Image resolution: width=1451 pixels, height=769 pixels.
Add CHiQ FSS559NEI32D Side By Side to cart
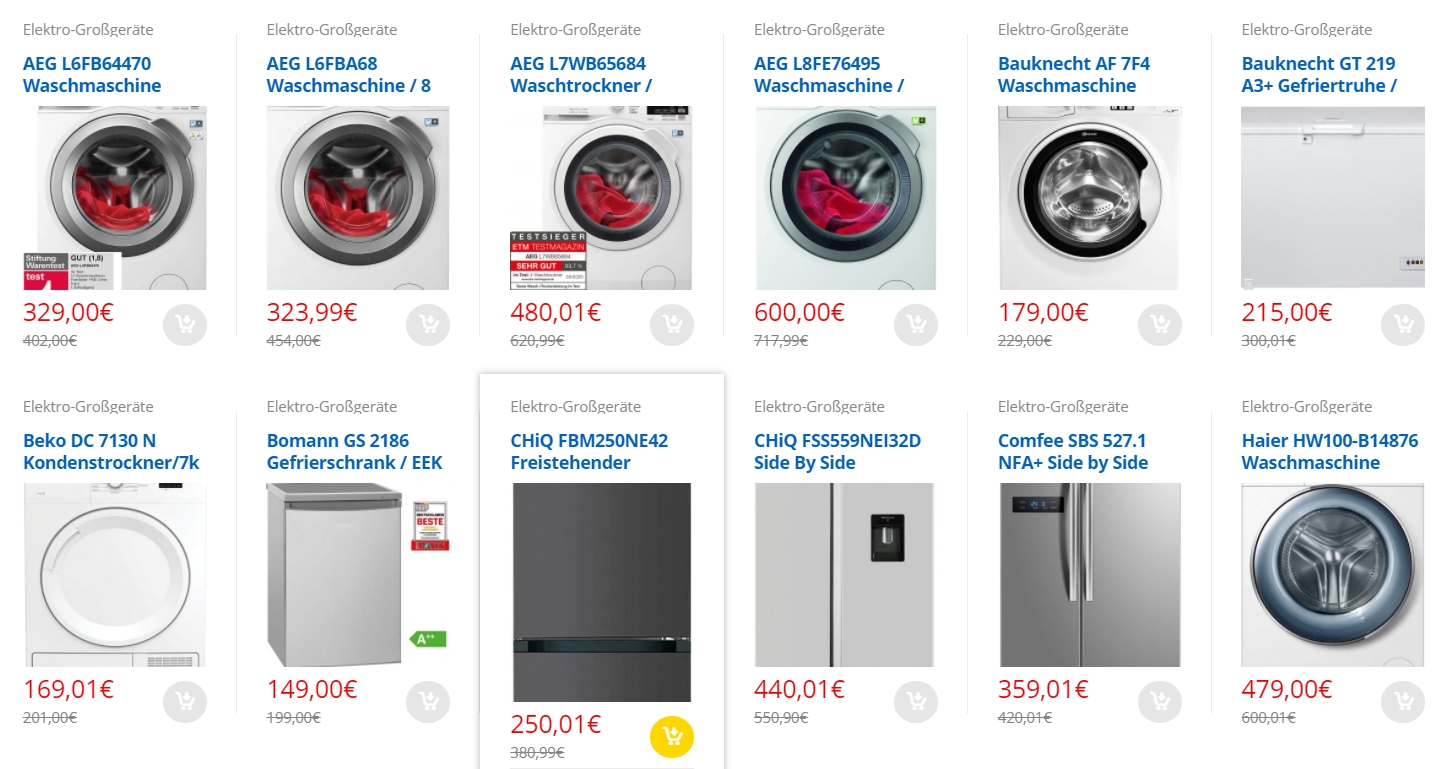pos(916,701)
